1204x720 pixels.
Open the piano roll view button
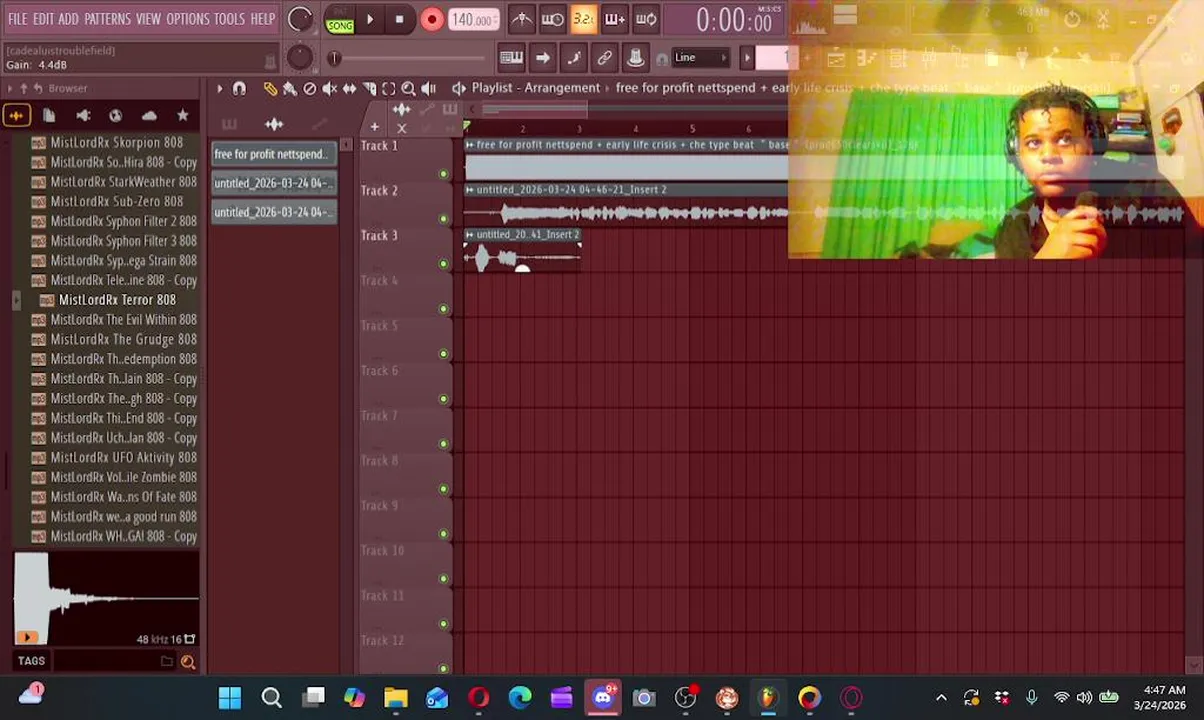(x=511, y=58)
